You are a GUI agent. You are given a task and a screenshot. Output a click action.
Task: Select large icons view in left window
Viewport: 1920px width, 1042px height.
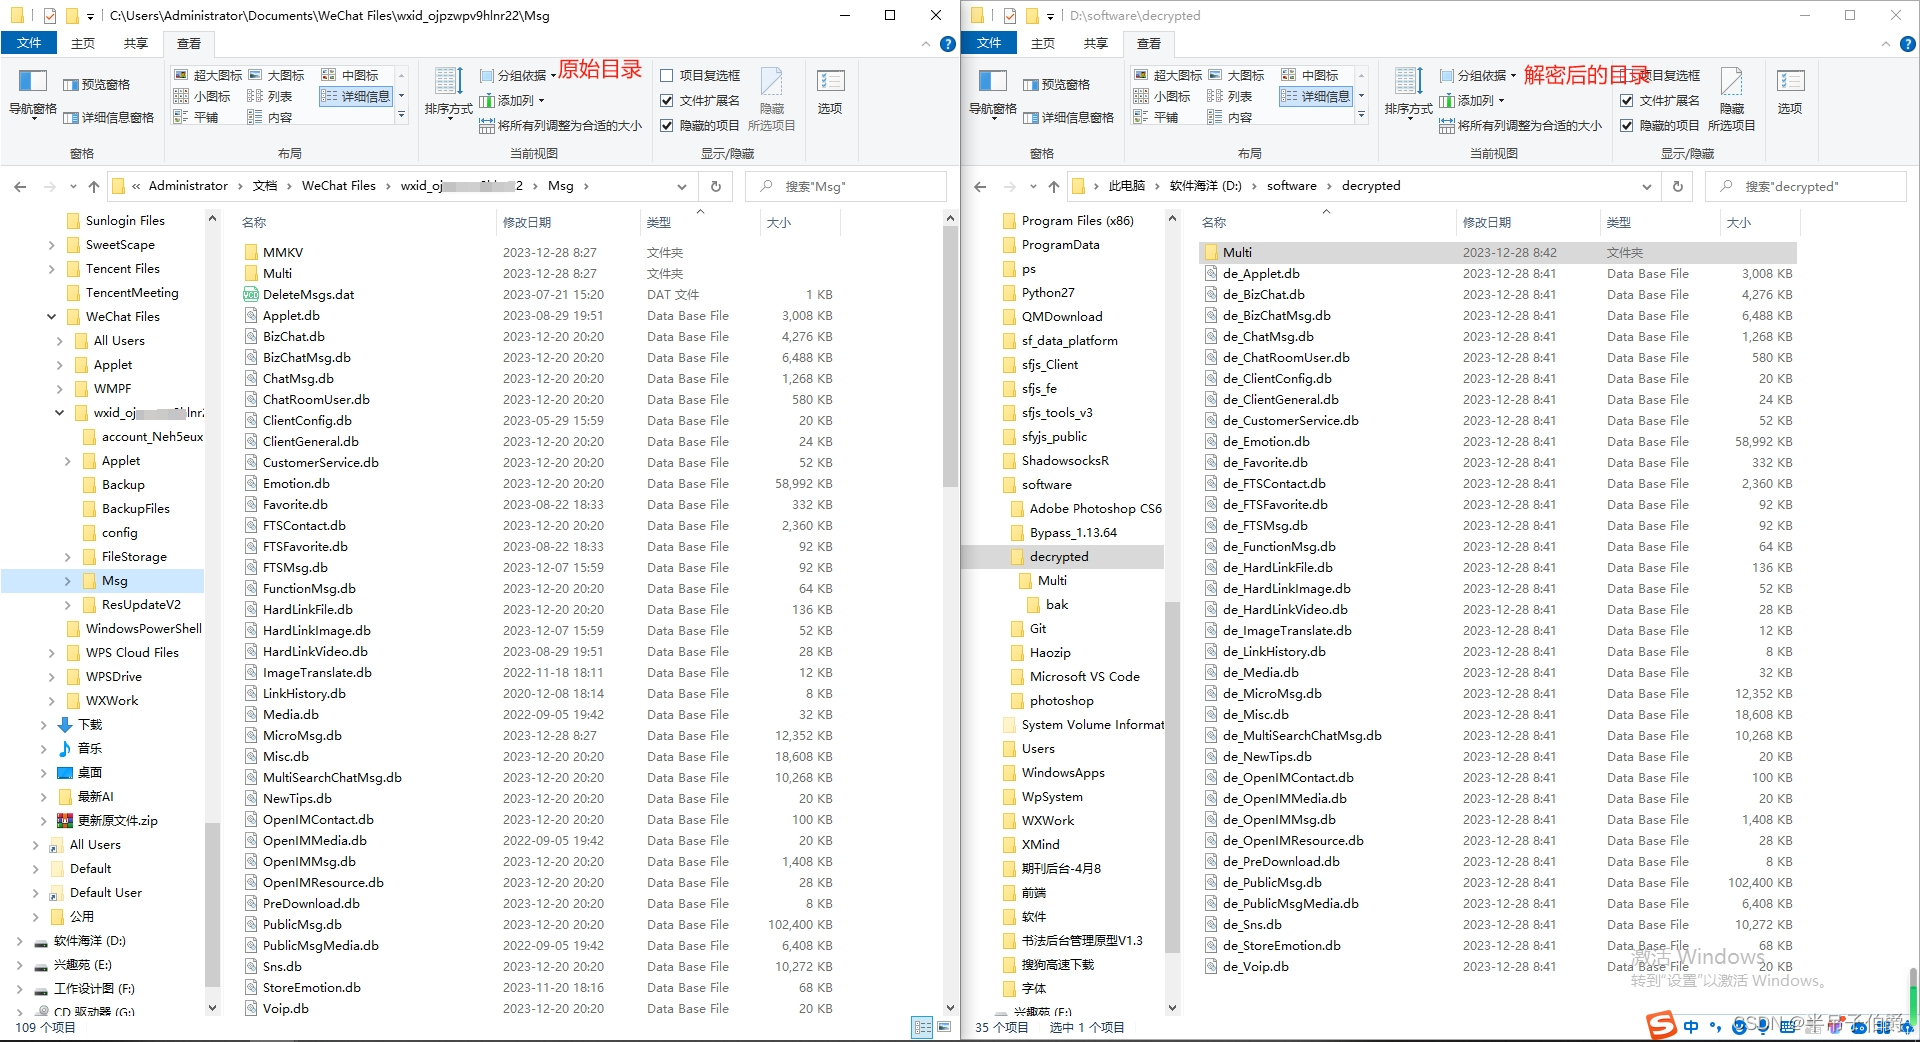(276, 75)
